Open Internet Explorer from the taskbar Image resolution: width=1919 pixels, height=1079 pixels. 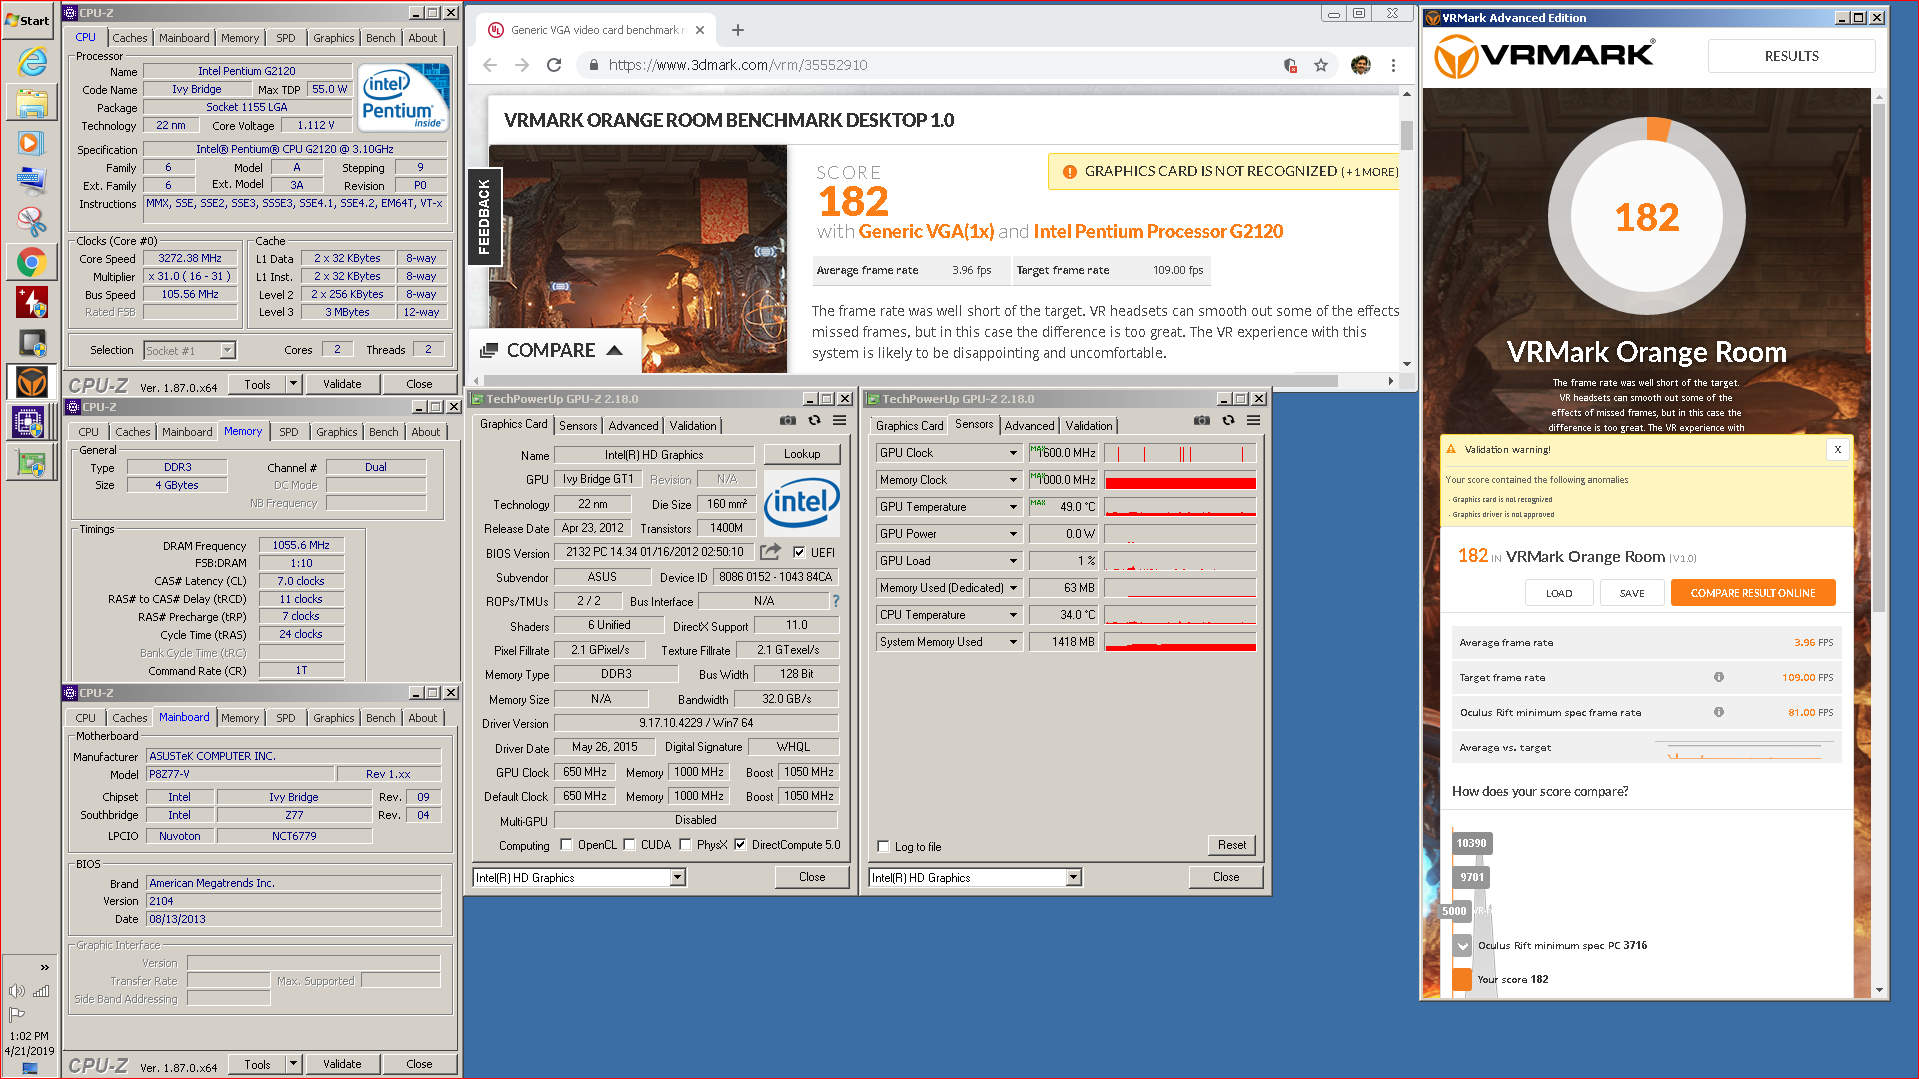(32, 61)
